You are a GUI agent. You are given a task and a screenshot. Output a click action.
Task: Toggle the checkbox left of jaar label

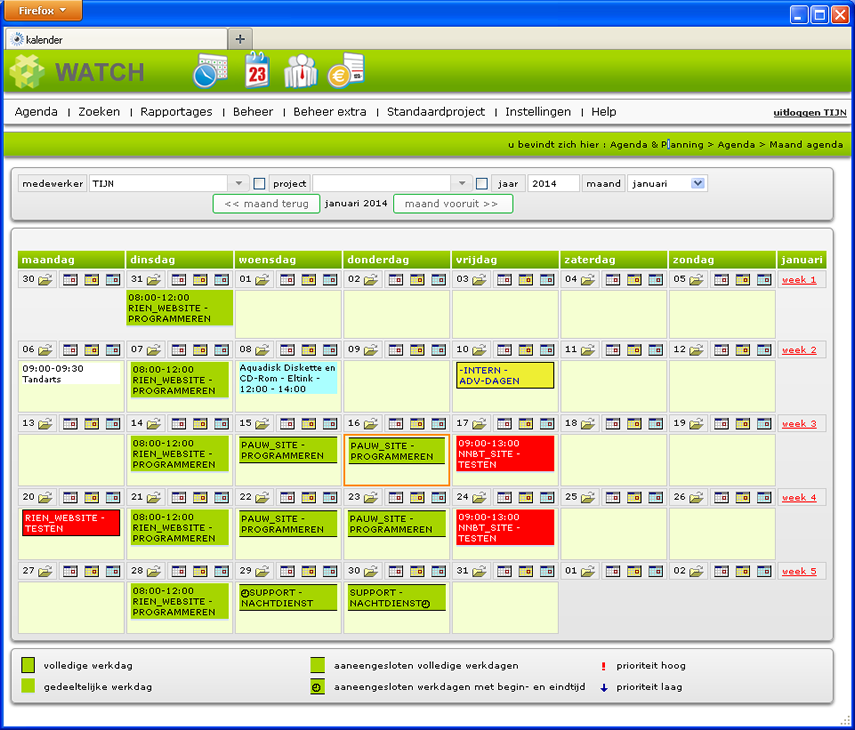[x=481, y=184]
